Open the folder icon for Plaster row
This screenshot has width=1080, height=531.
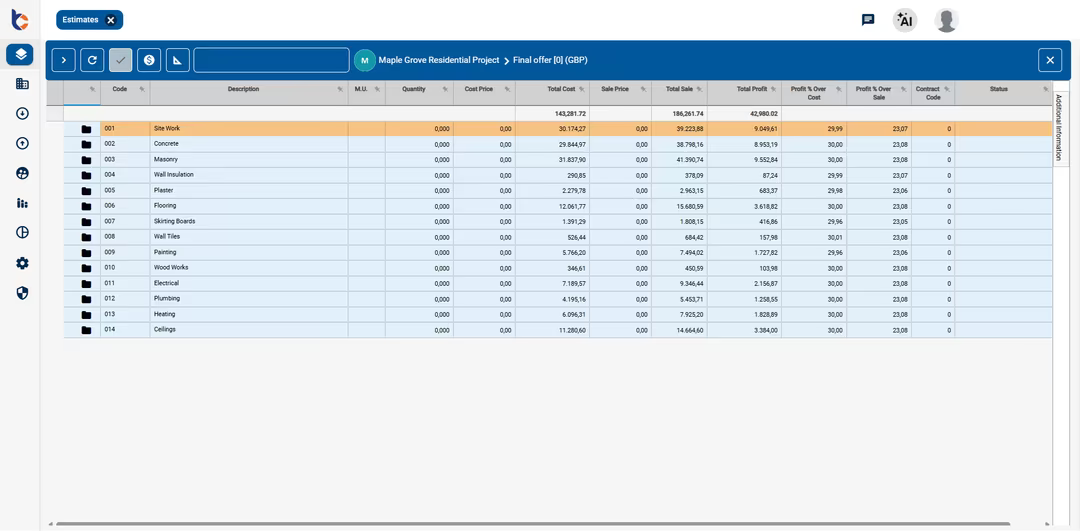tap(86, 191)
